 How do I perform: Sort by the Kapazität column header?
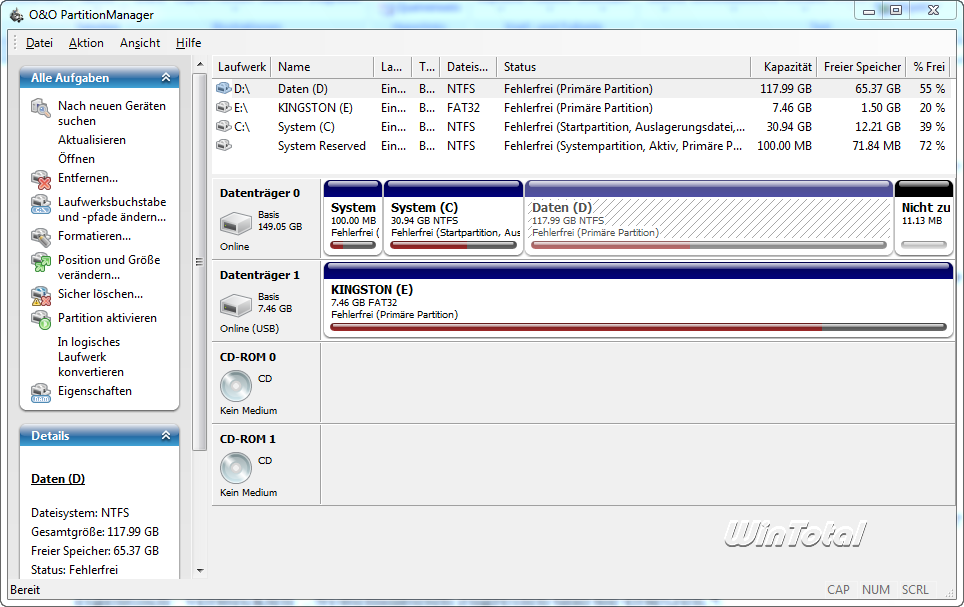pos(784,67)
